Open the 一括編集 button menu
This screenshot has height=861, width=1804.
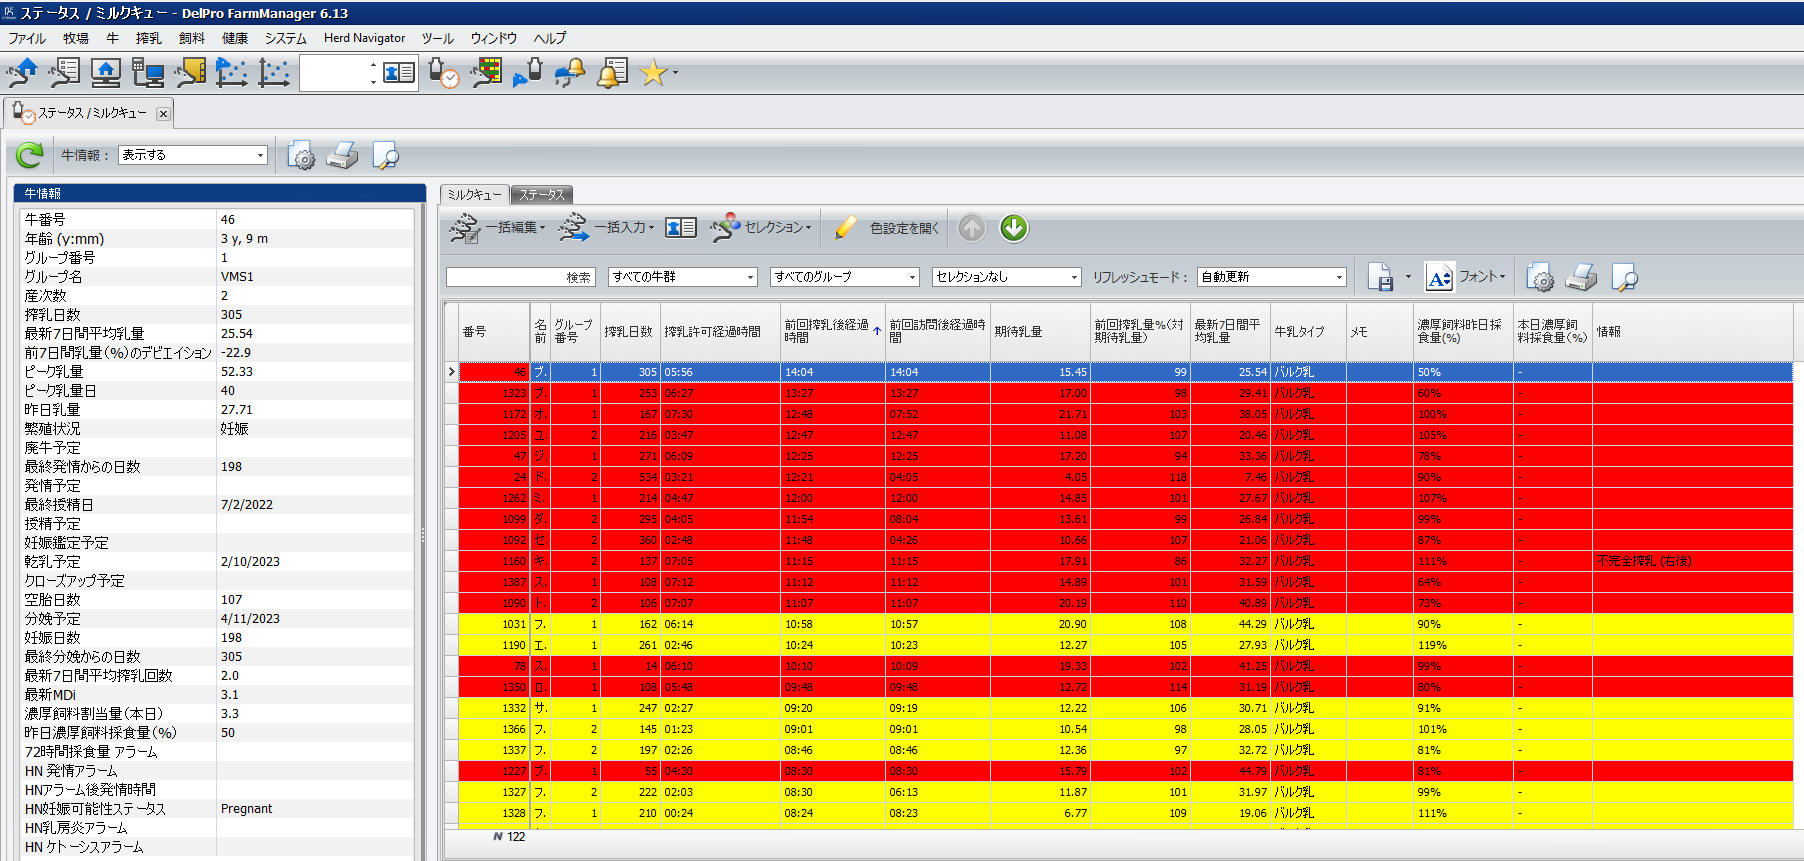(x=498, y=228)
